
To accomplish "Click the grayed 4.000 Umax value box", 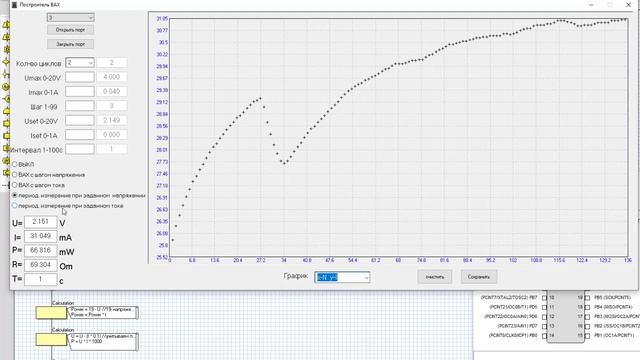I will point(111,77).
